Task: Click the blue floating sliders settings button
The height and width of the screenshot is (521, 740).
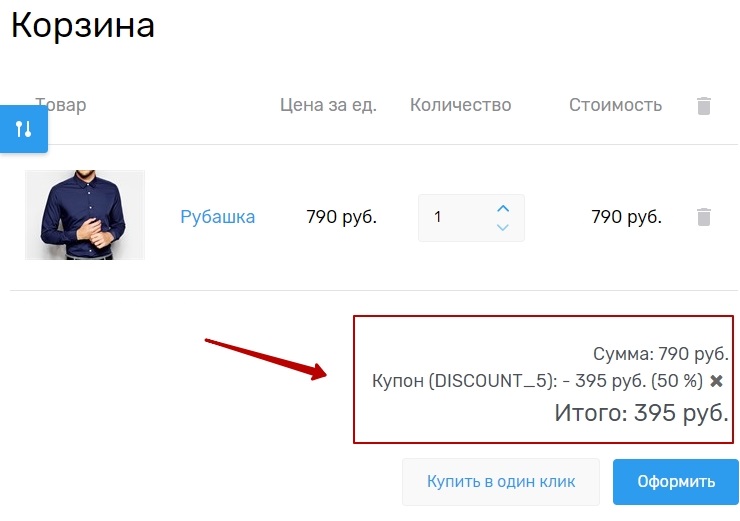Action: pyautogui.click(x=24, y=129)
